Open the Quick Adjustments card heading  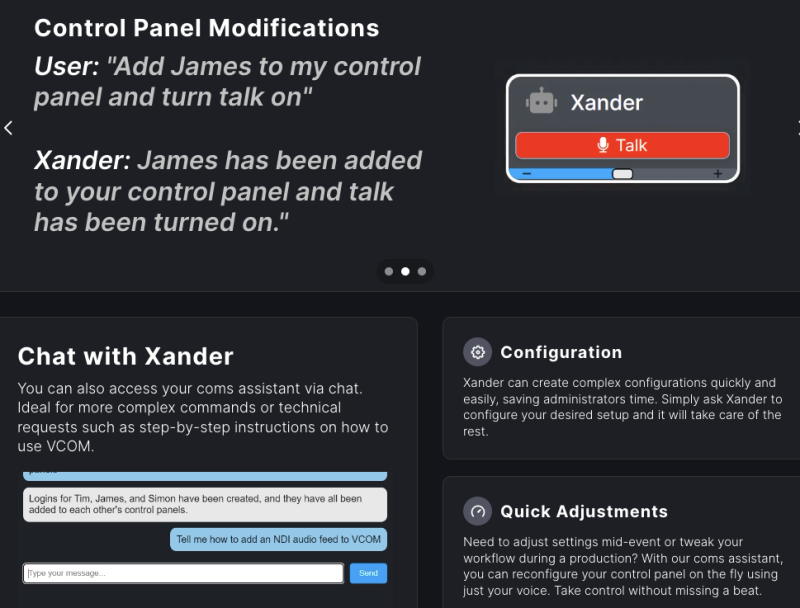[584, 511]
